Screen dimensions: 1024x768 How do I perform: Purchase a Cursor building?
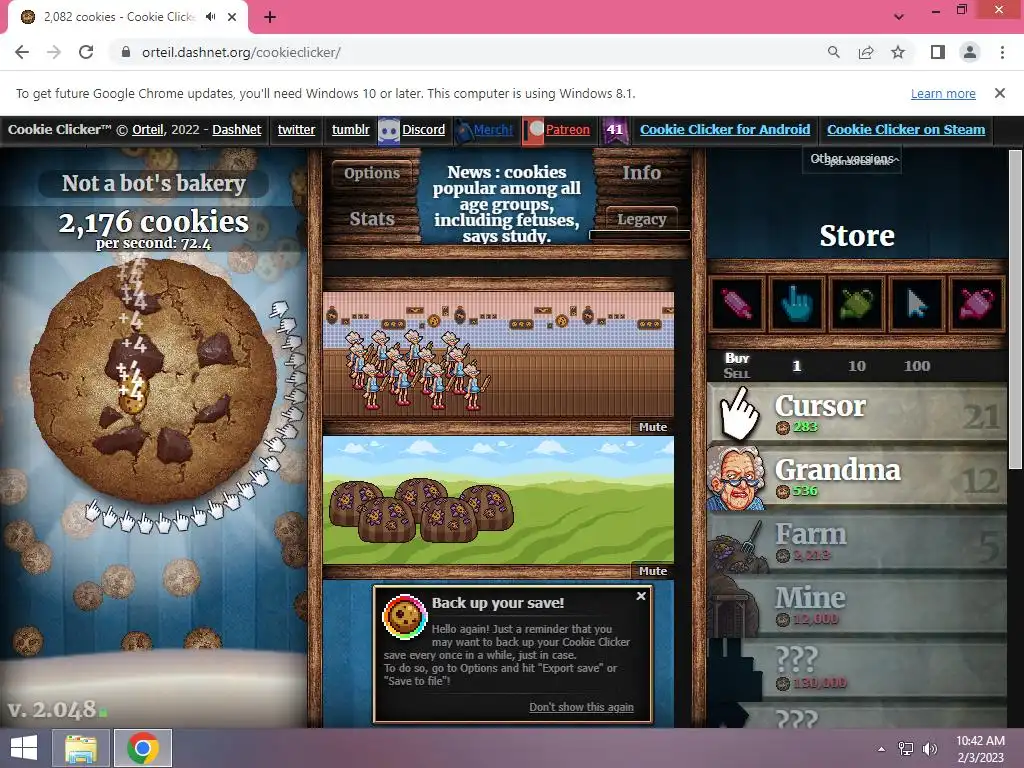click(x=857, y=414)
